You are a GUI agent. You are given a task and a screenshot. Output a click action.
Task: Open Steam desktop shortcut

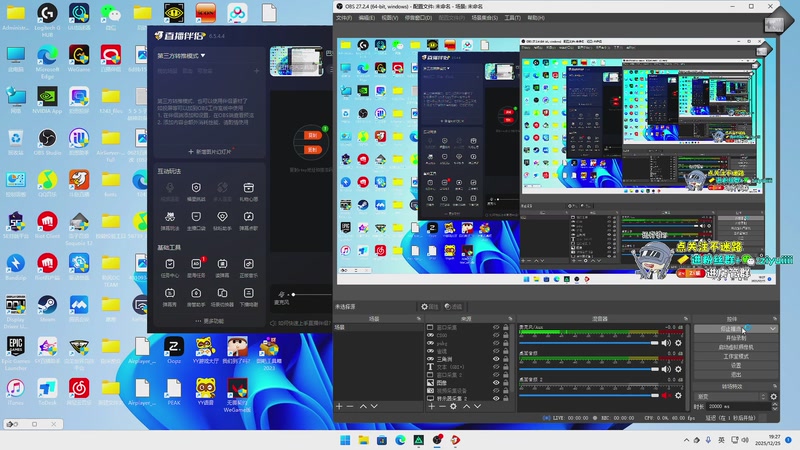tap(47, 308)
